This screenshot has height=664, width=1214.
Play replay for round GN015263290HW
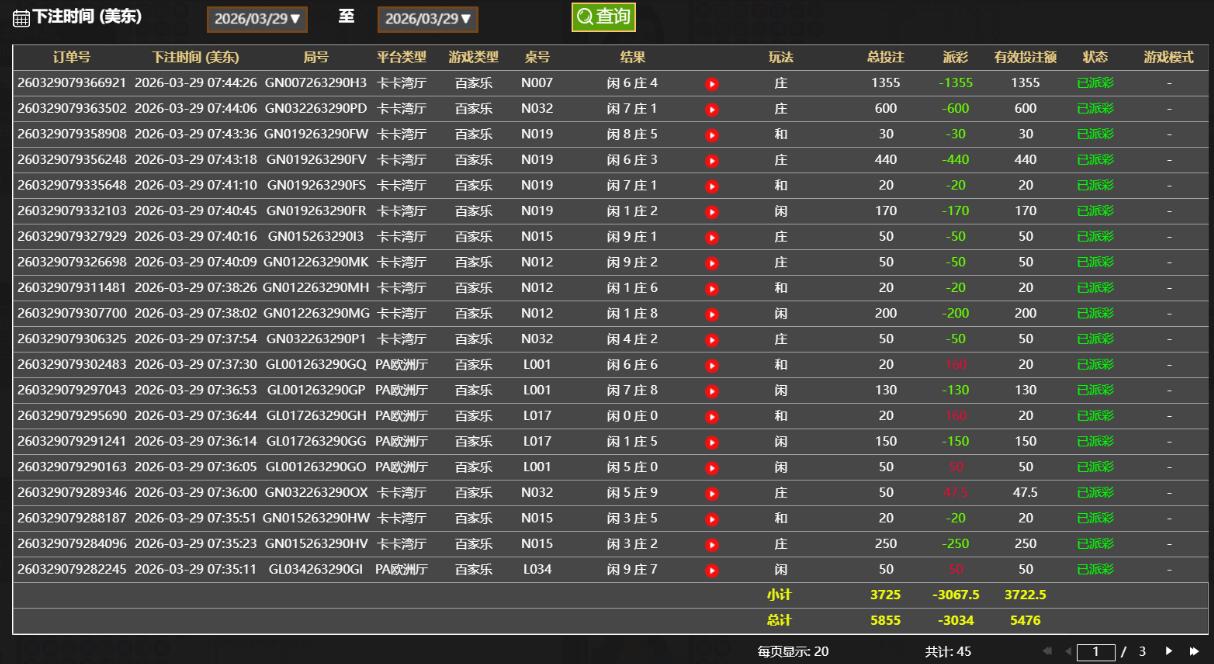[712, 519]
